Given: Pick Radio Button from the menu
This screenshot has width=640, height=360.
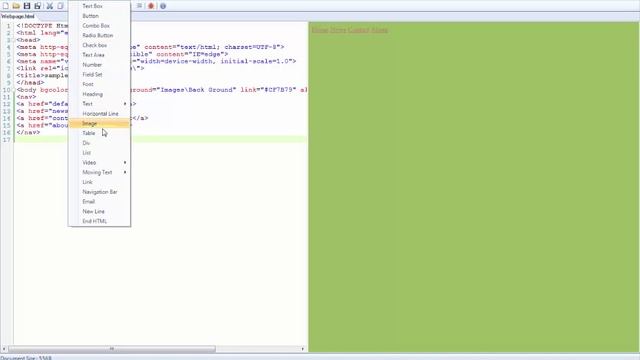Looking at the screenshot, I should [x=100, y=36].
